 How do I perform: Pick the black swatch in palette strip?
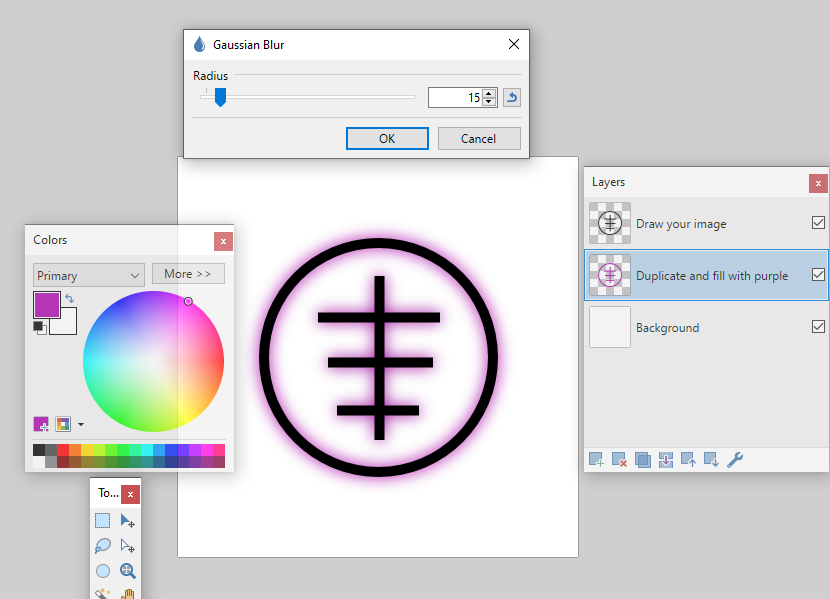(x=39, y=450)
